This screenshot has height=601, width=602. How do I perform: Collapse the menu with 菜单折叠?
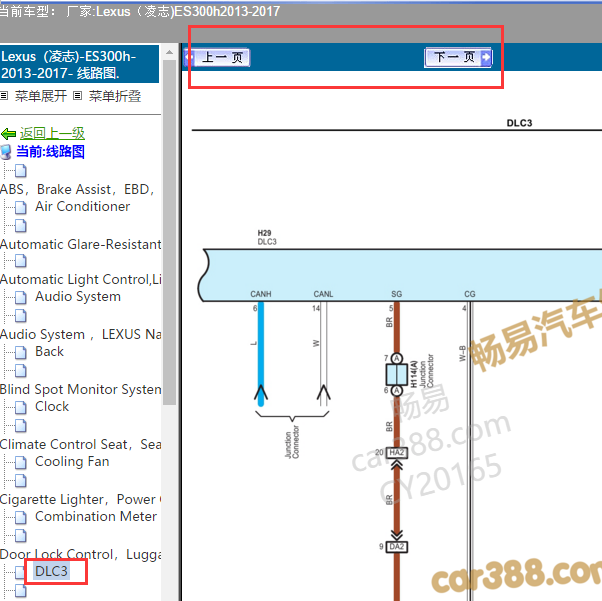115,96
